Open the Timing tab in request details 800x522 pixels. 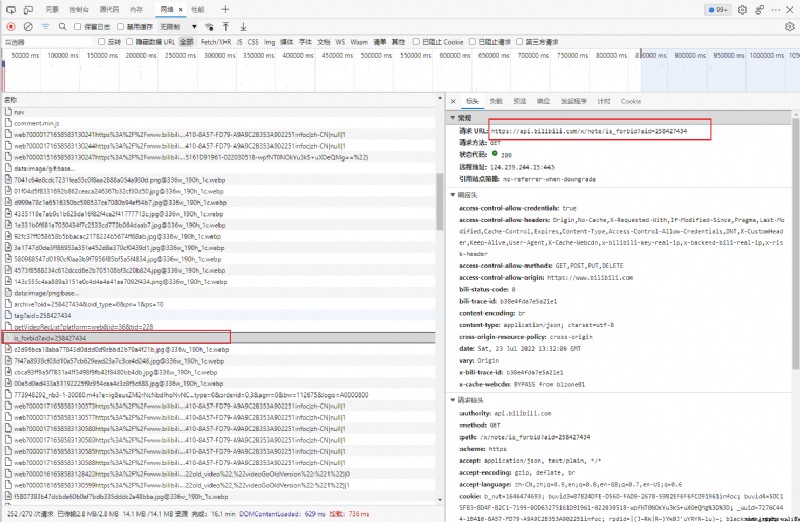click(604, 101)
